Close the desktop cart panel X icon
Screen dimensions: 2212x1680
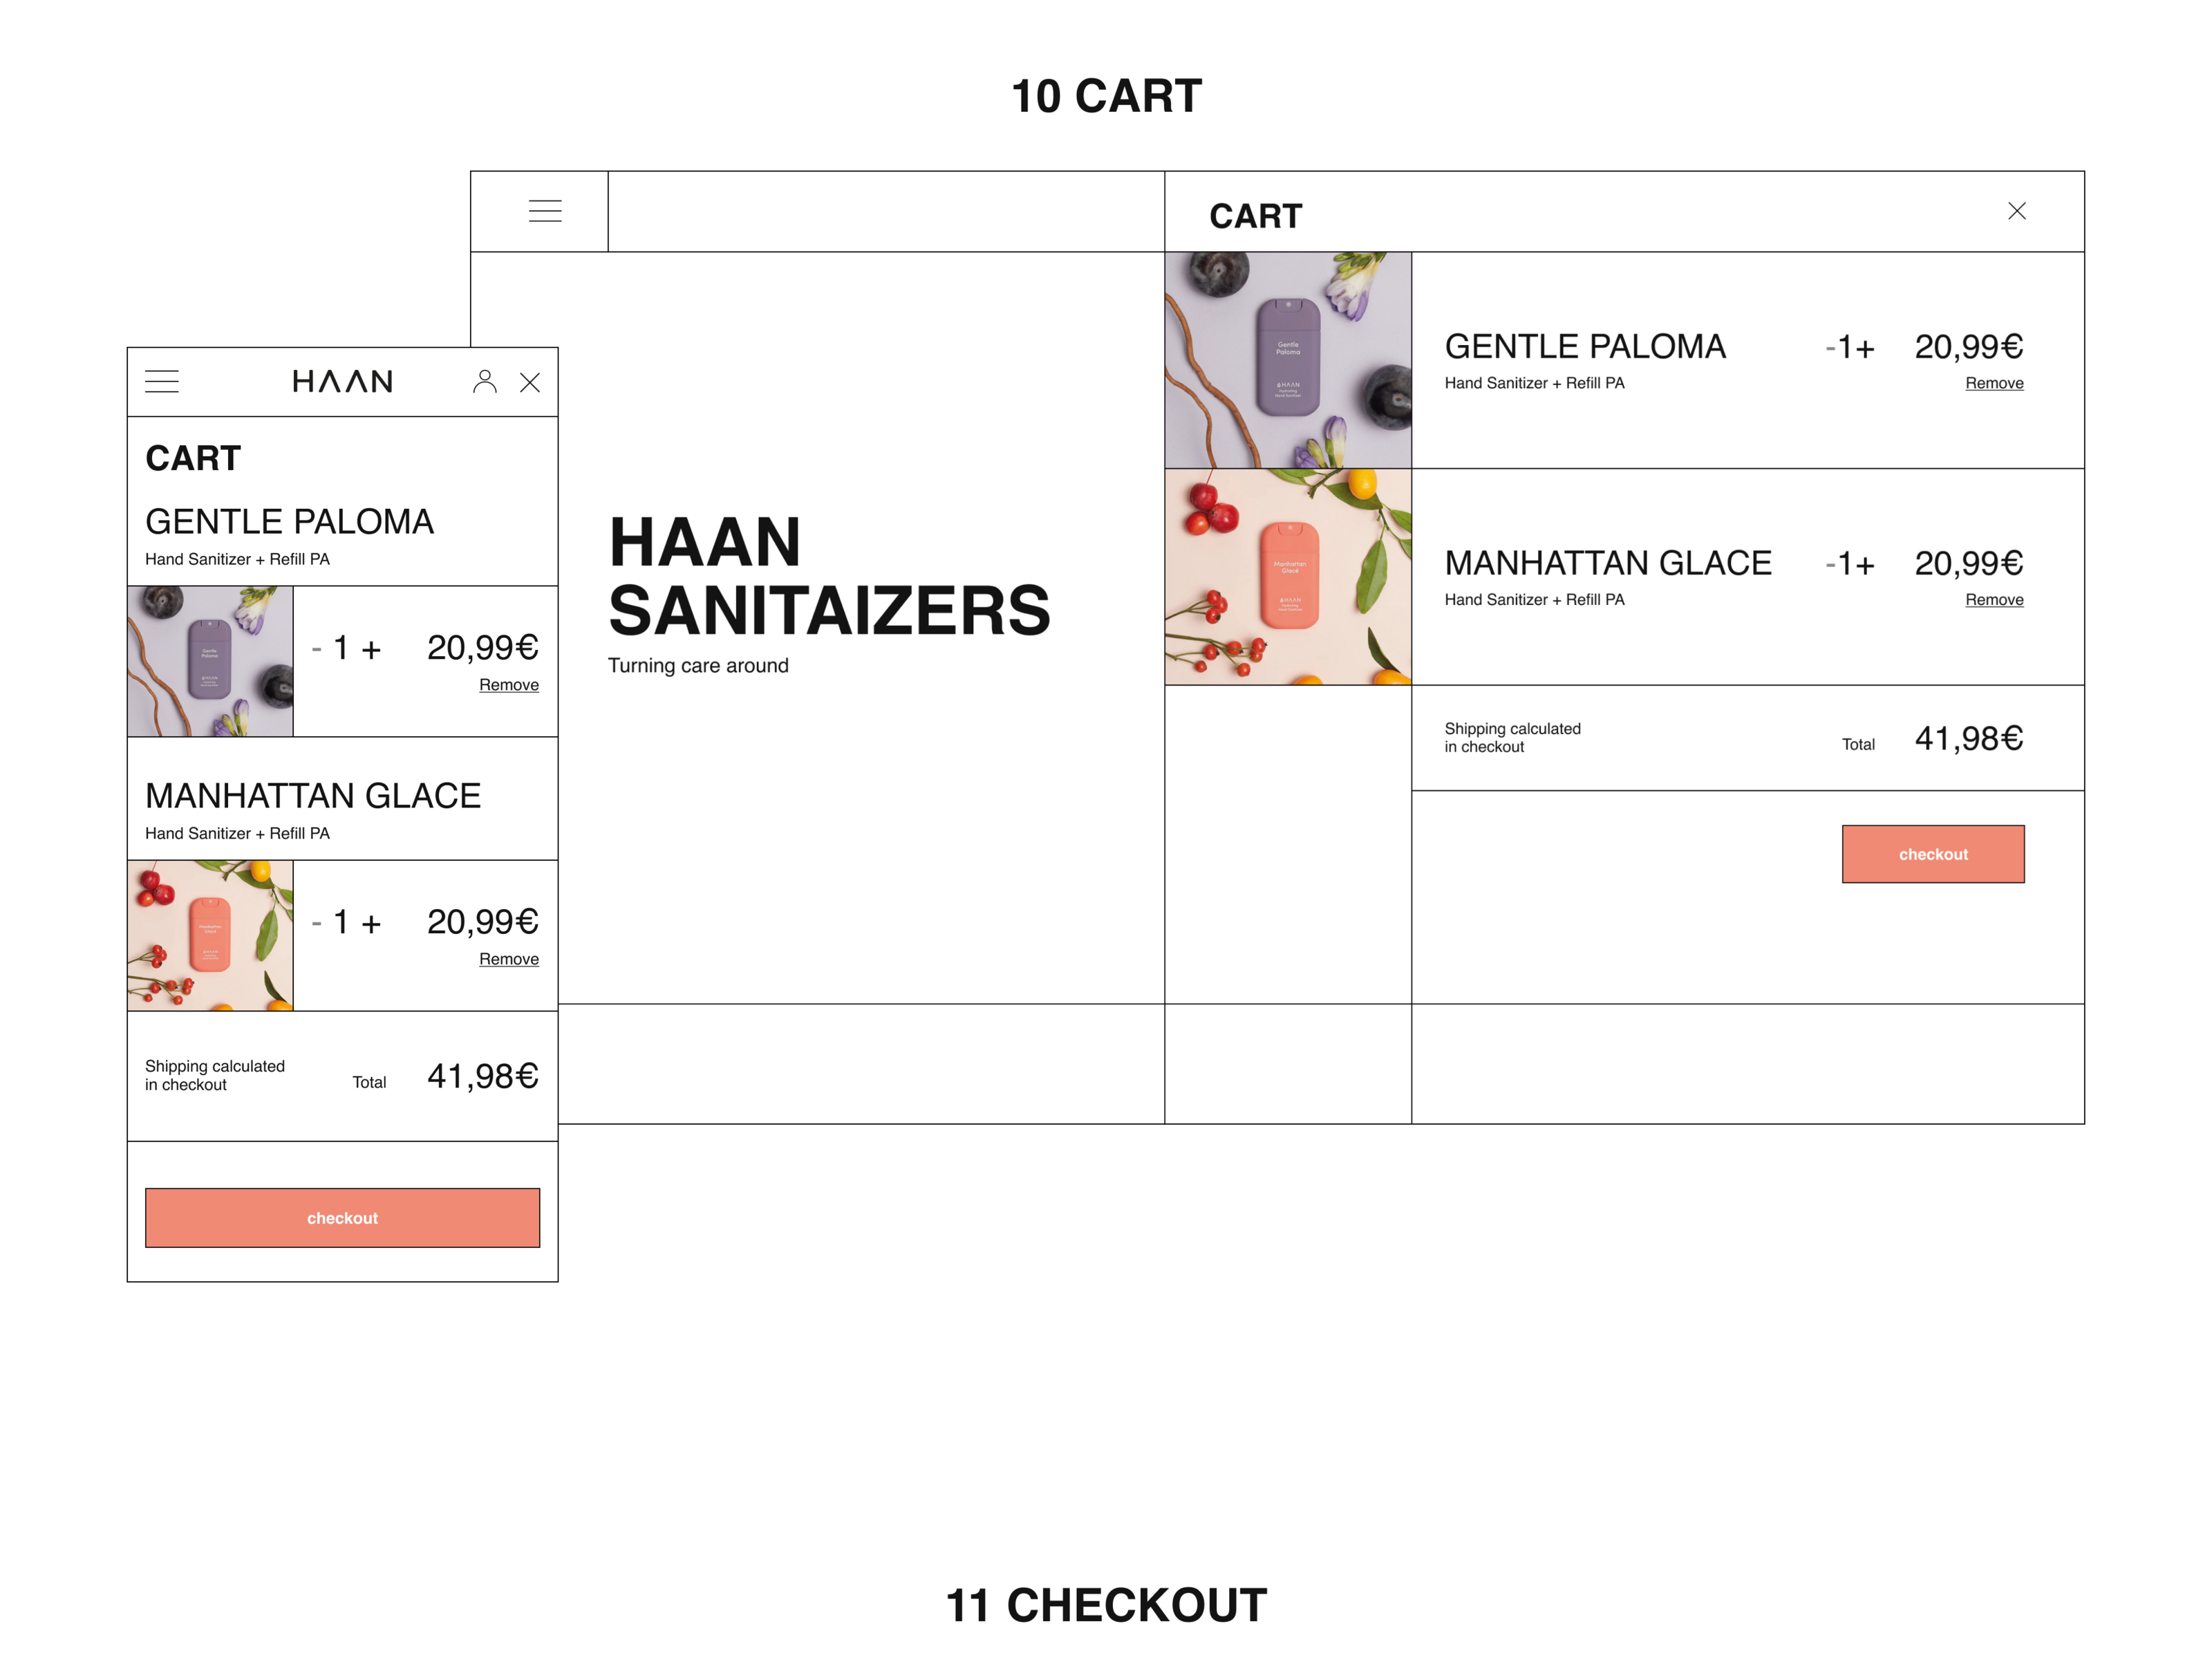2017,211
